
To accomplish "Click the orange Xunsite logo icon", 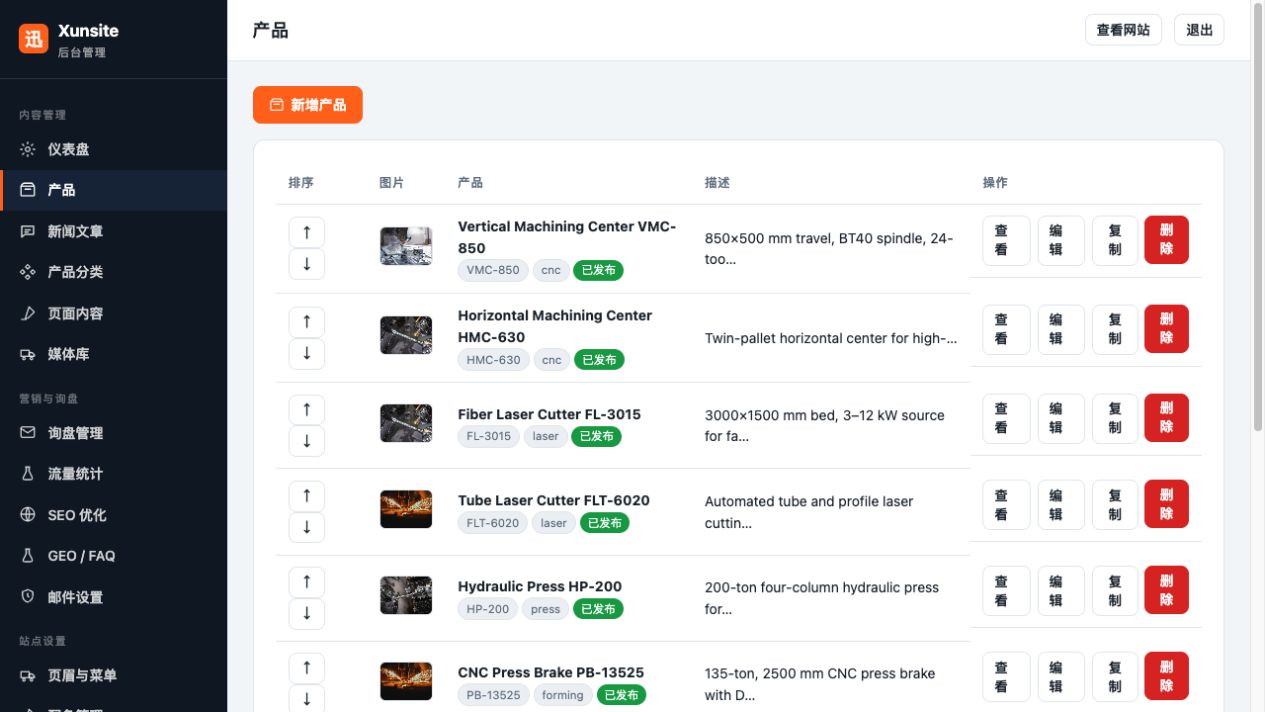I will (34, 39).
